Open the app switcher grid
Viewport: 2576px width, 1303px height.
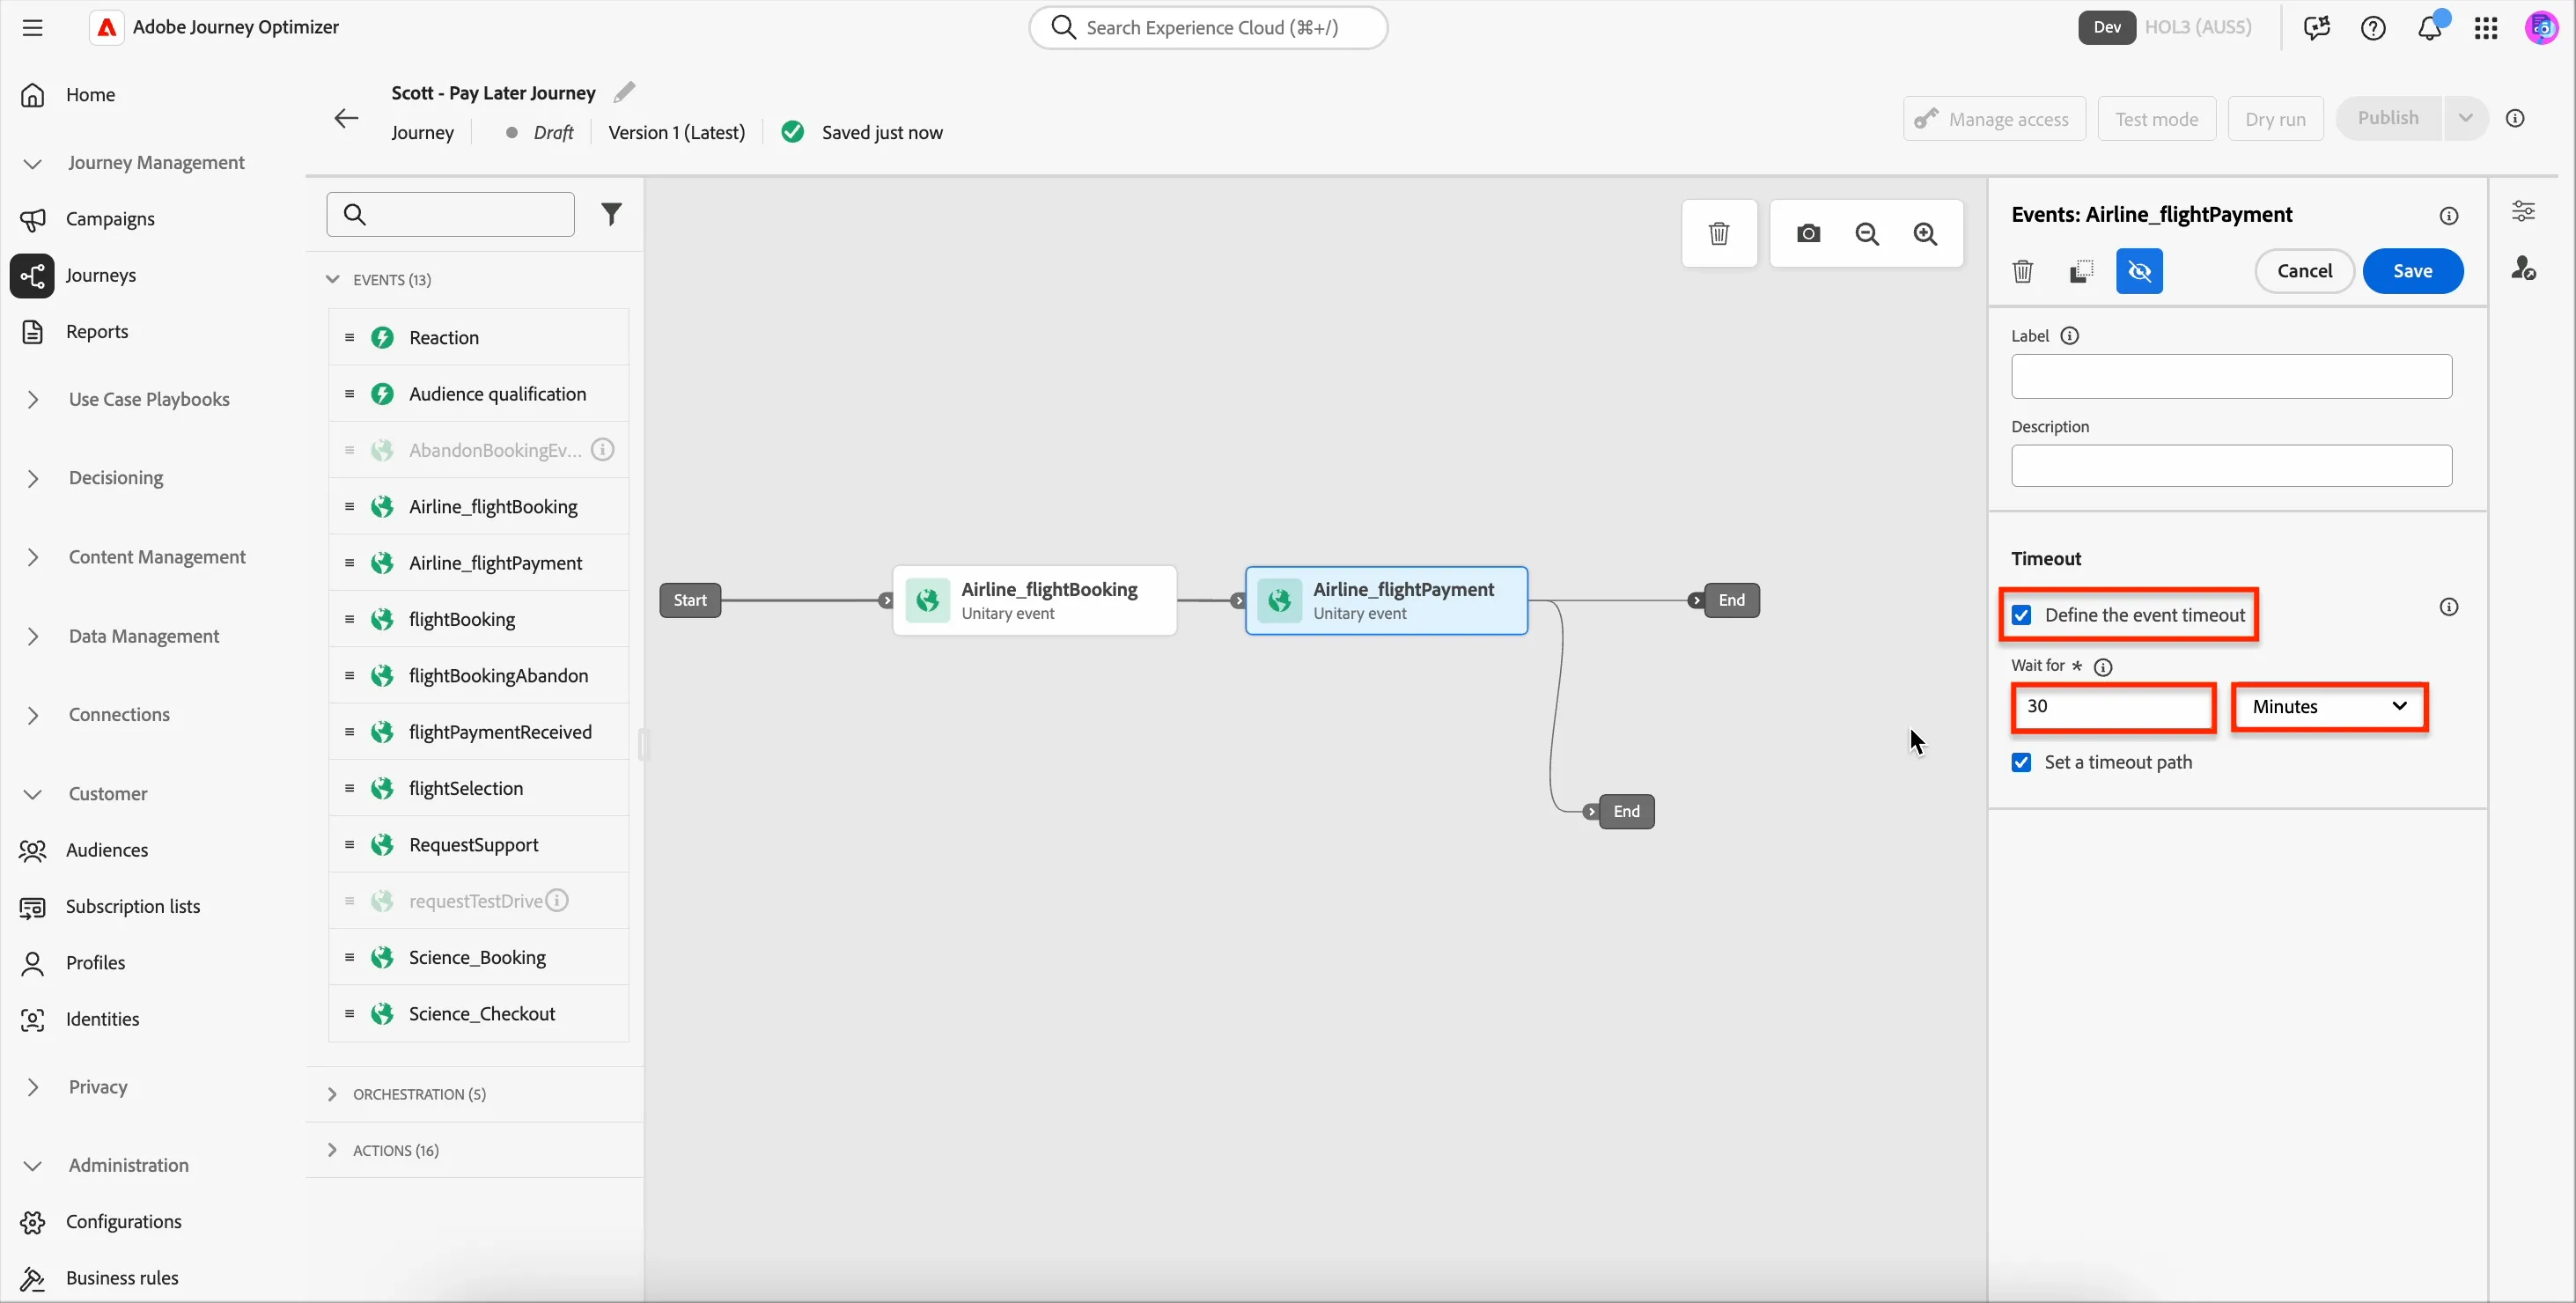(2486, 27)
